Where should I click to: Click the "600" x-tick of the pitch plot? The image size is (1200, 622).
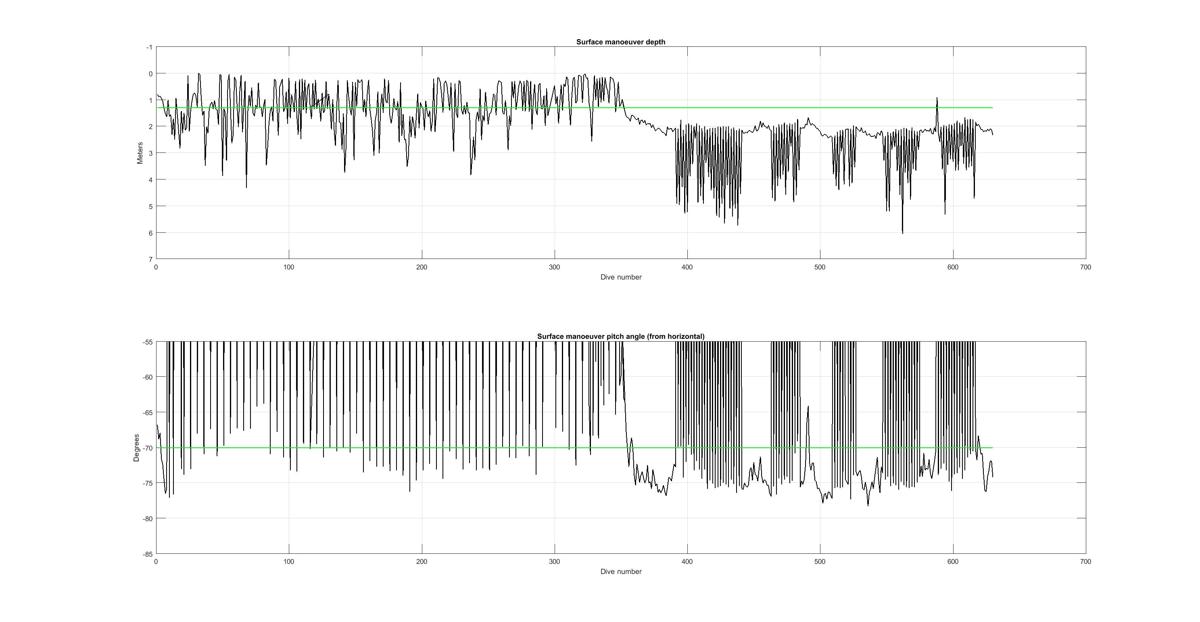[x=953, y=562]
